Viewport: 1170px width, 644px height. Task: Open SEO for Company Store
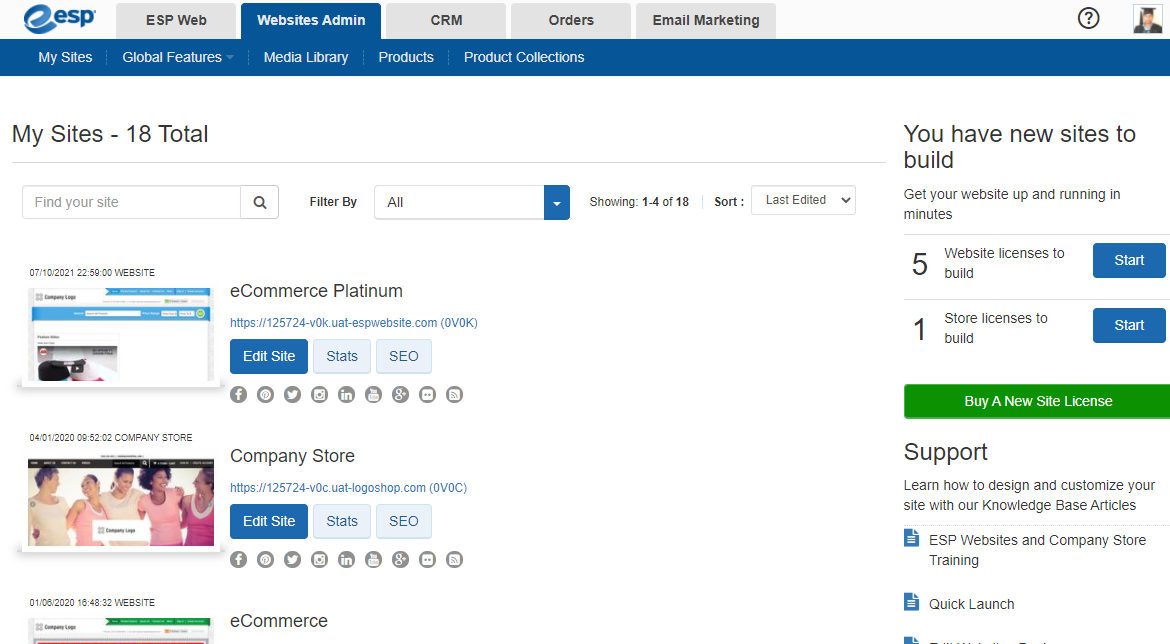click(x=404, y=521)
